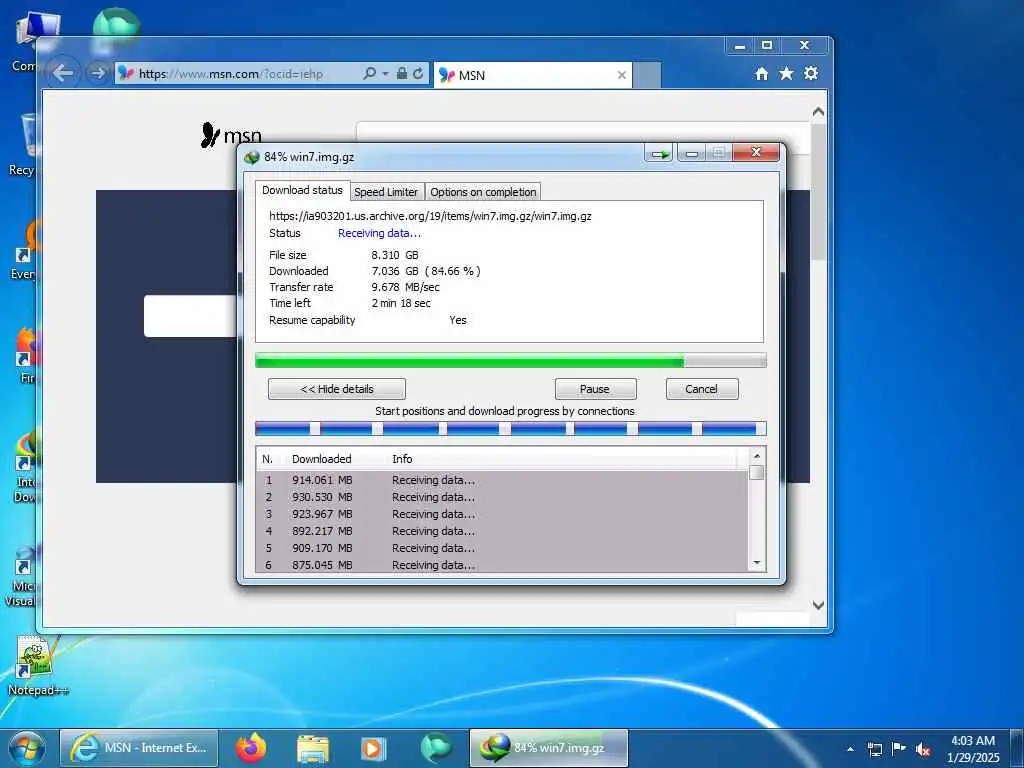This screenshot has height=768, width=1024.
Task: Close the download progress dialog
Action: (x=756, y=152)
